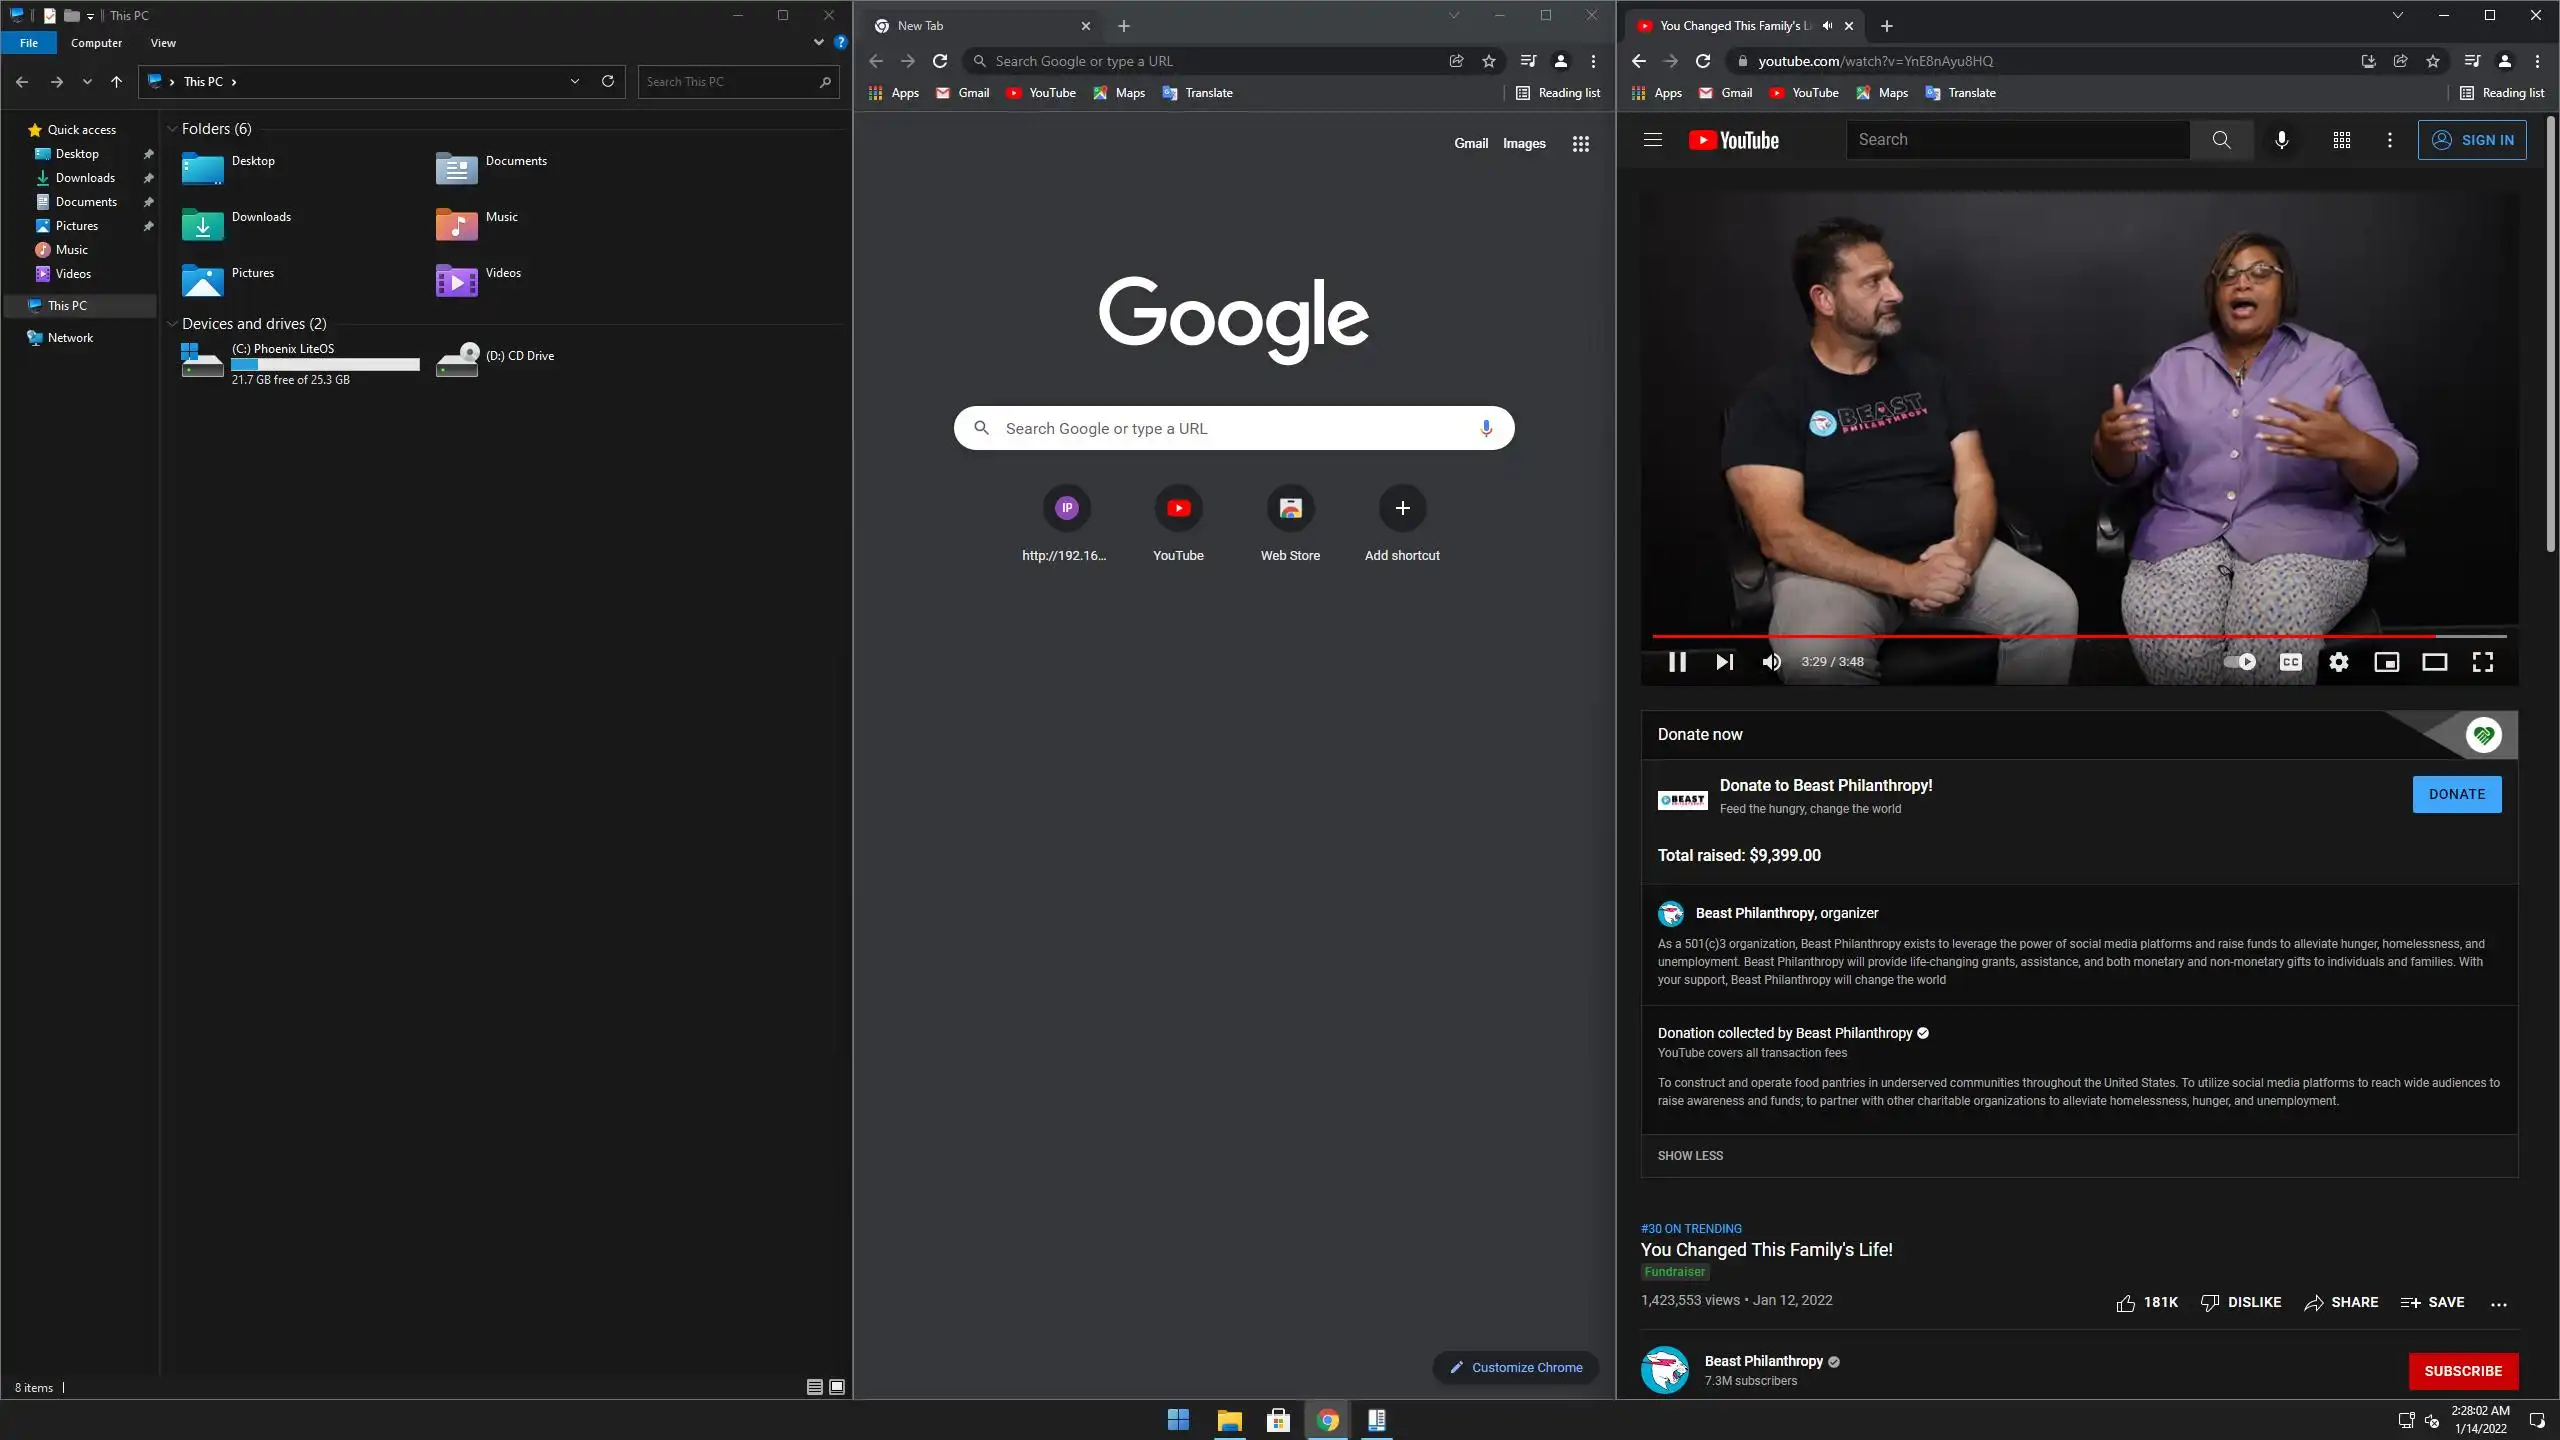Screen dimensions: 2560x1440
Task: Open address bar history dropdown in Explorer
Action: [575, 82]
